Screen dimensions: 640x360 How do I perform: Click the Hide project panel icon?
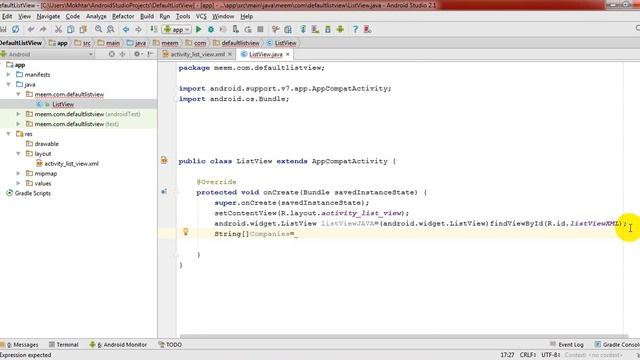[150, 54]
